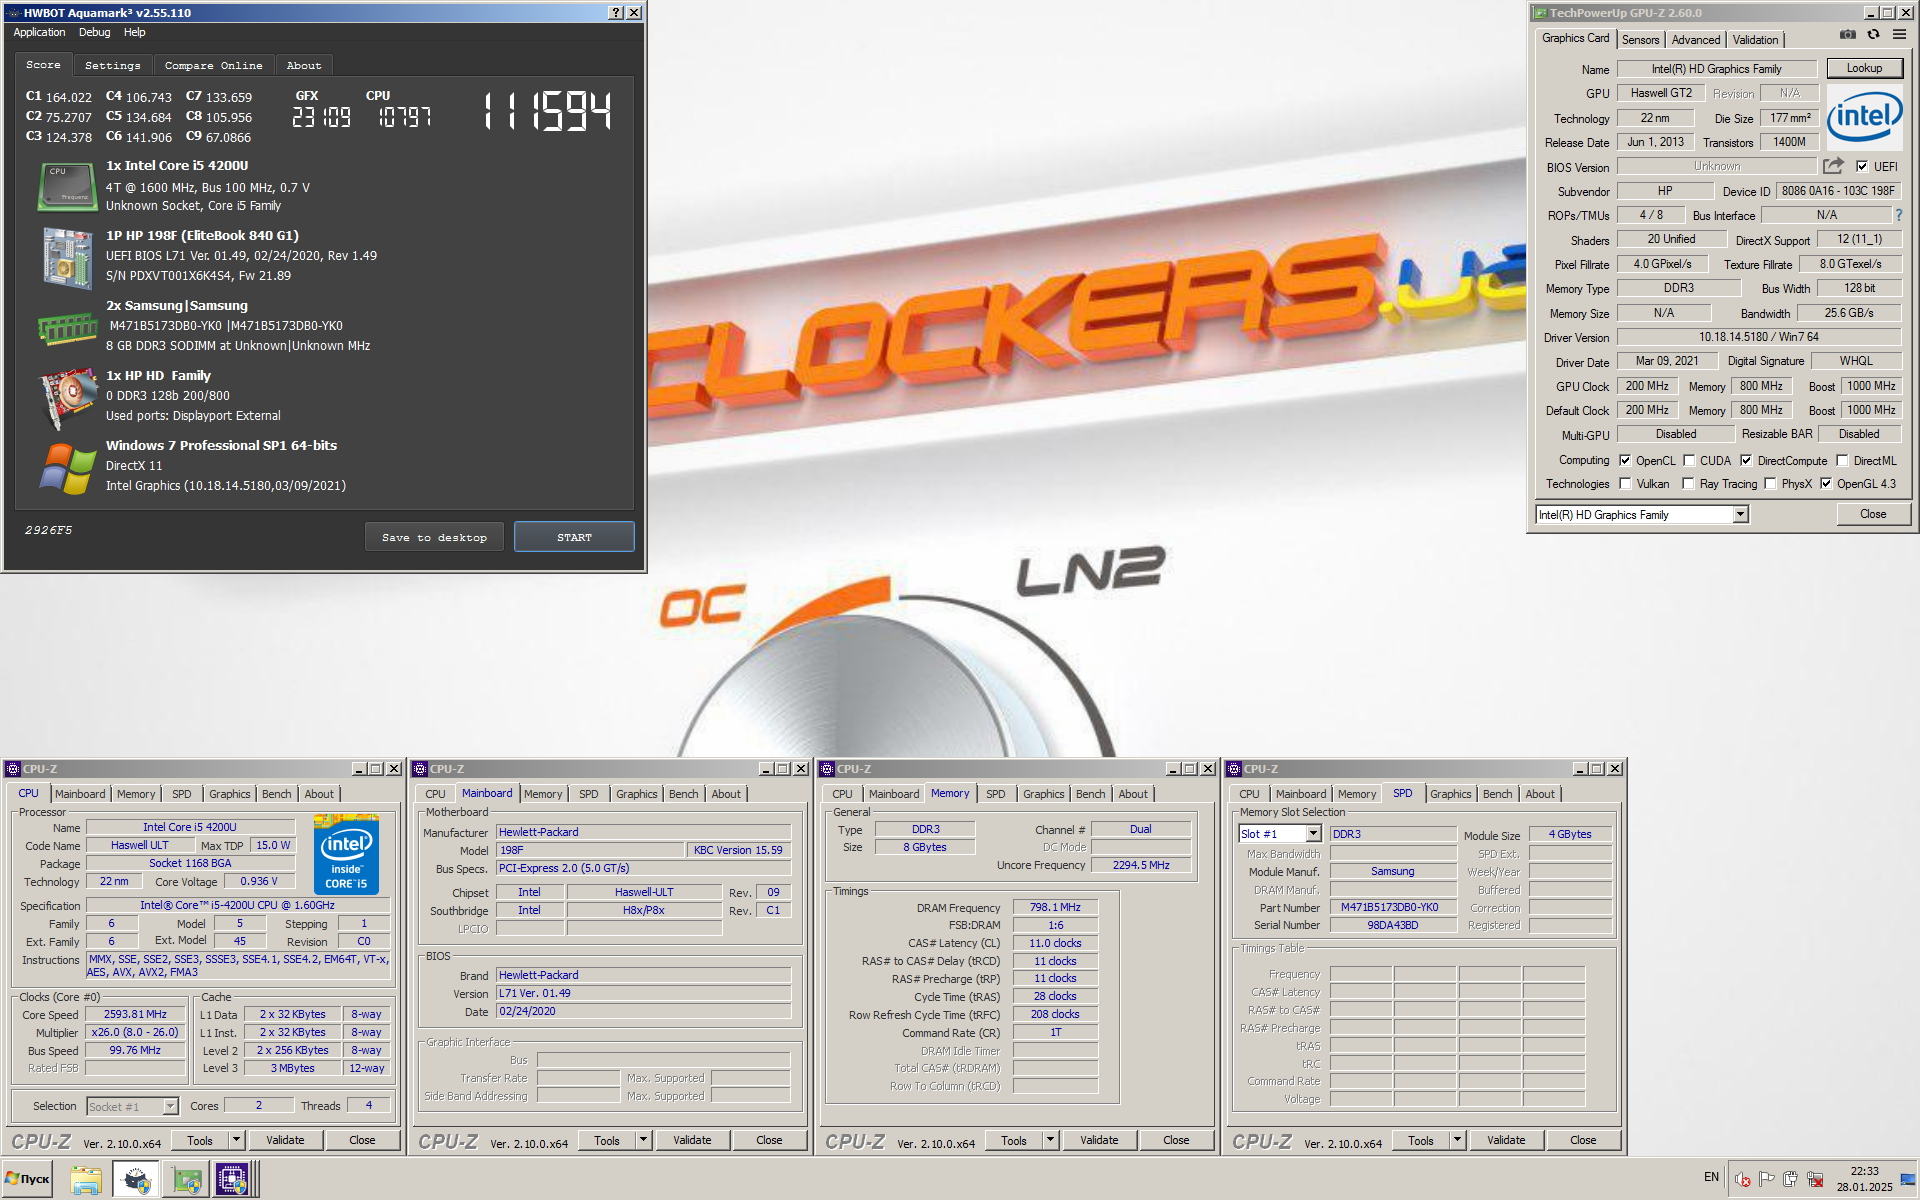Click Close button in GPU-Z window
1920x1200 pixels.
point(1873,514)
